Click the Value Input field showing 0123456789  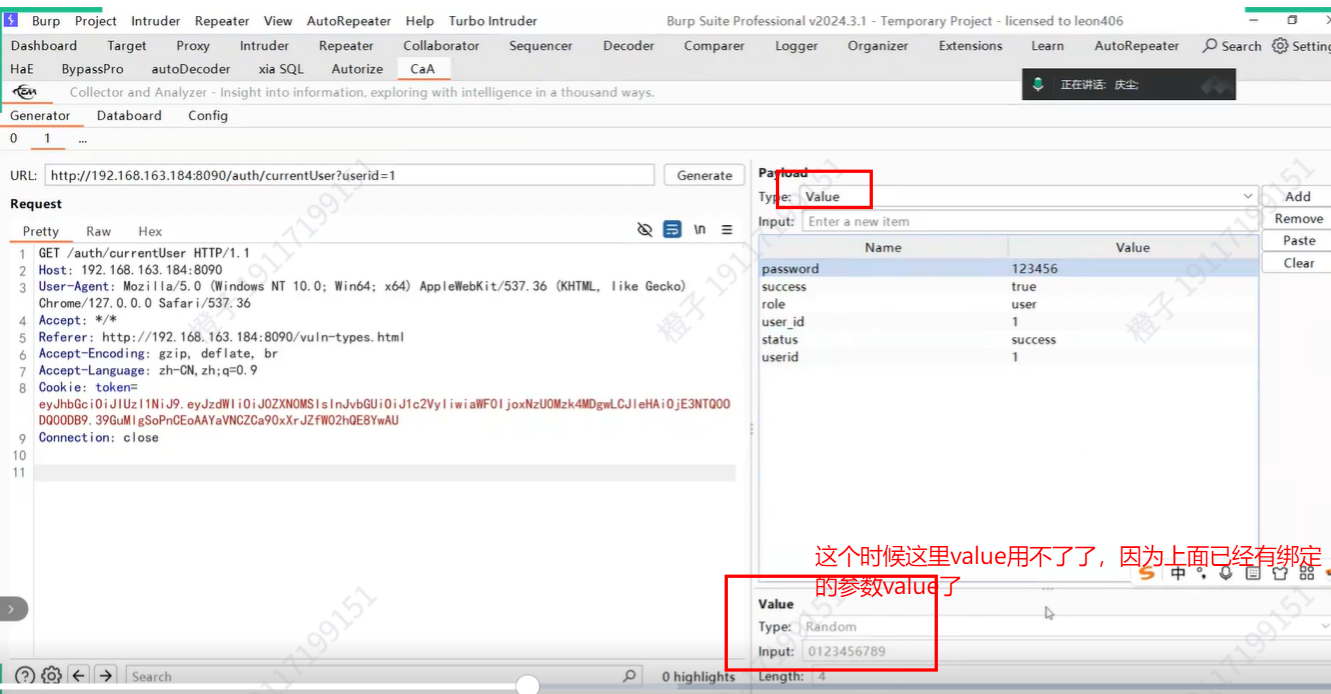point(1065,652)
